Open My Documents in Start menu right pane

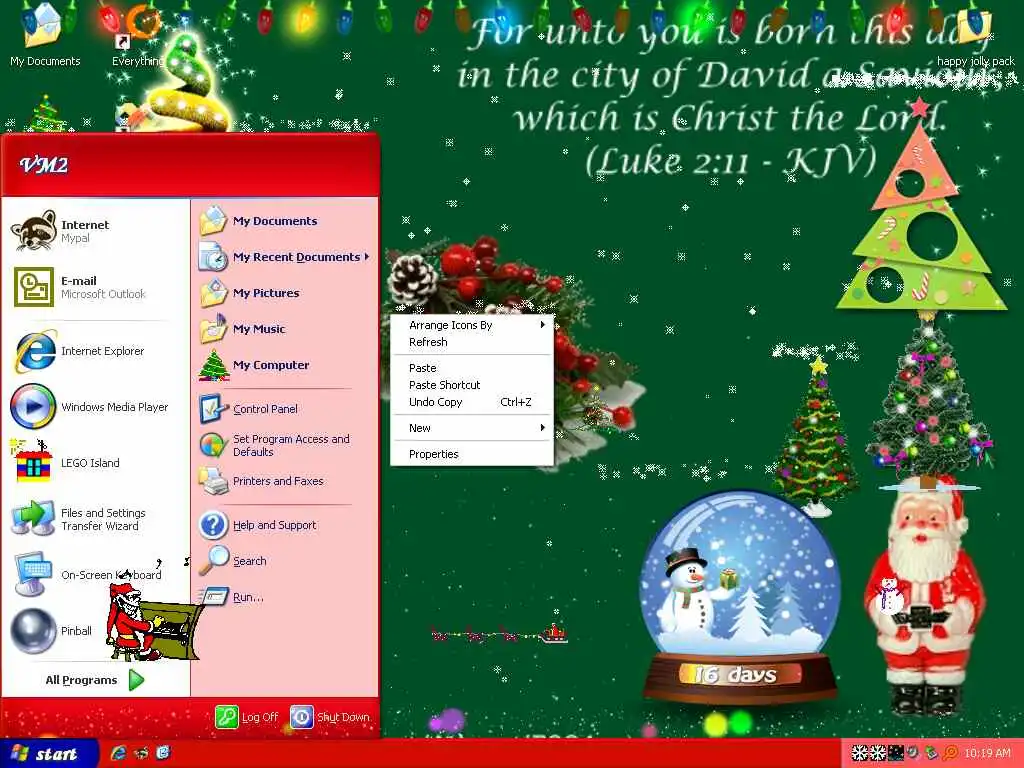[285, 221]
